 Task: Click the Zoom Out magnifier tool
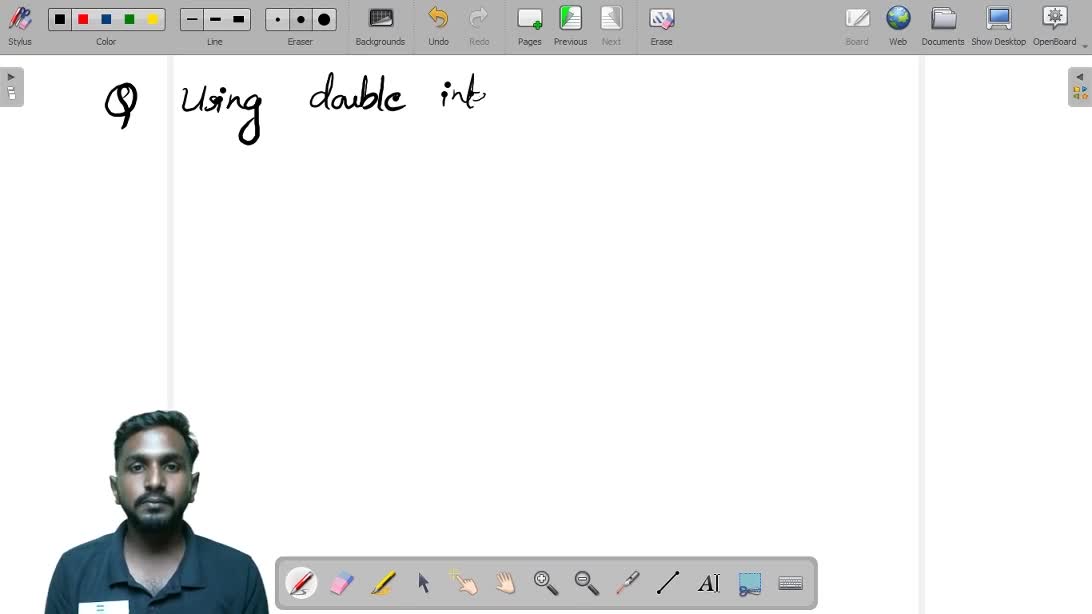587,583
